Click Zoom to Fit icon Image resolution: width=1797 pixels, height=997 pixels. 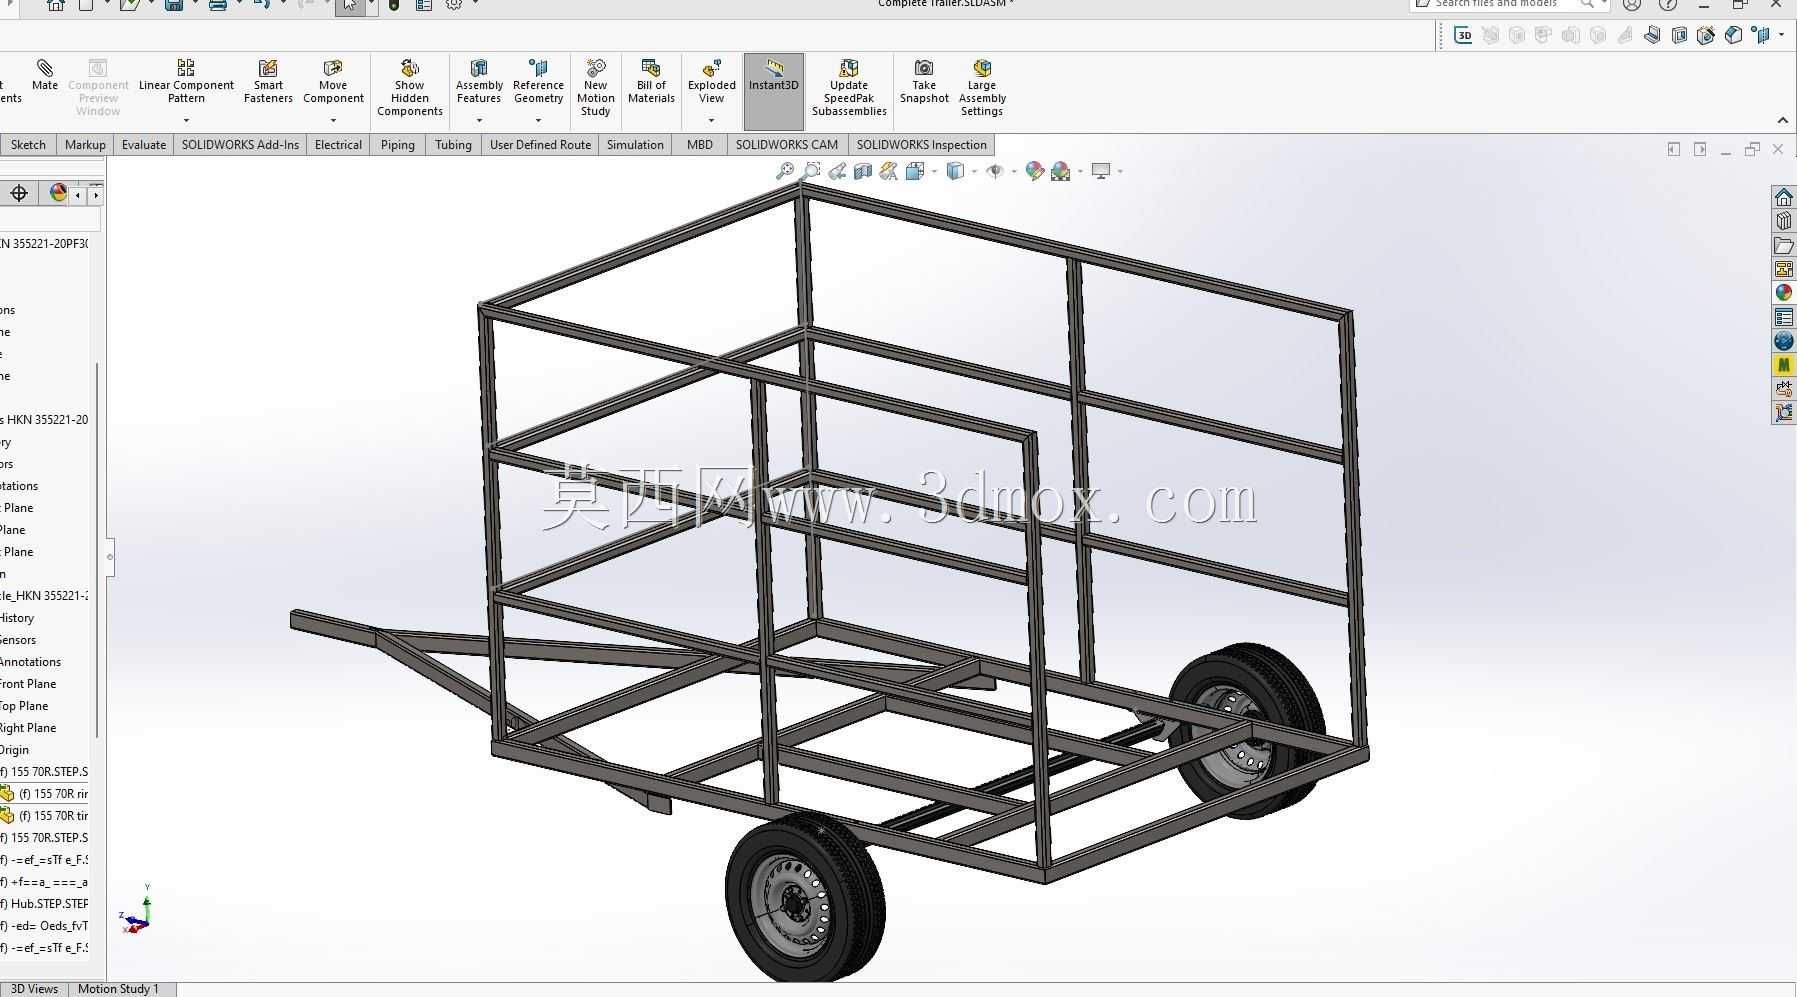[785, 171]
